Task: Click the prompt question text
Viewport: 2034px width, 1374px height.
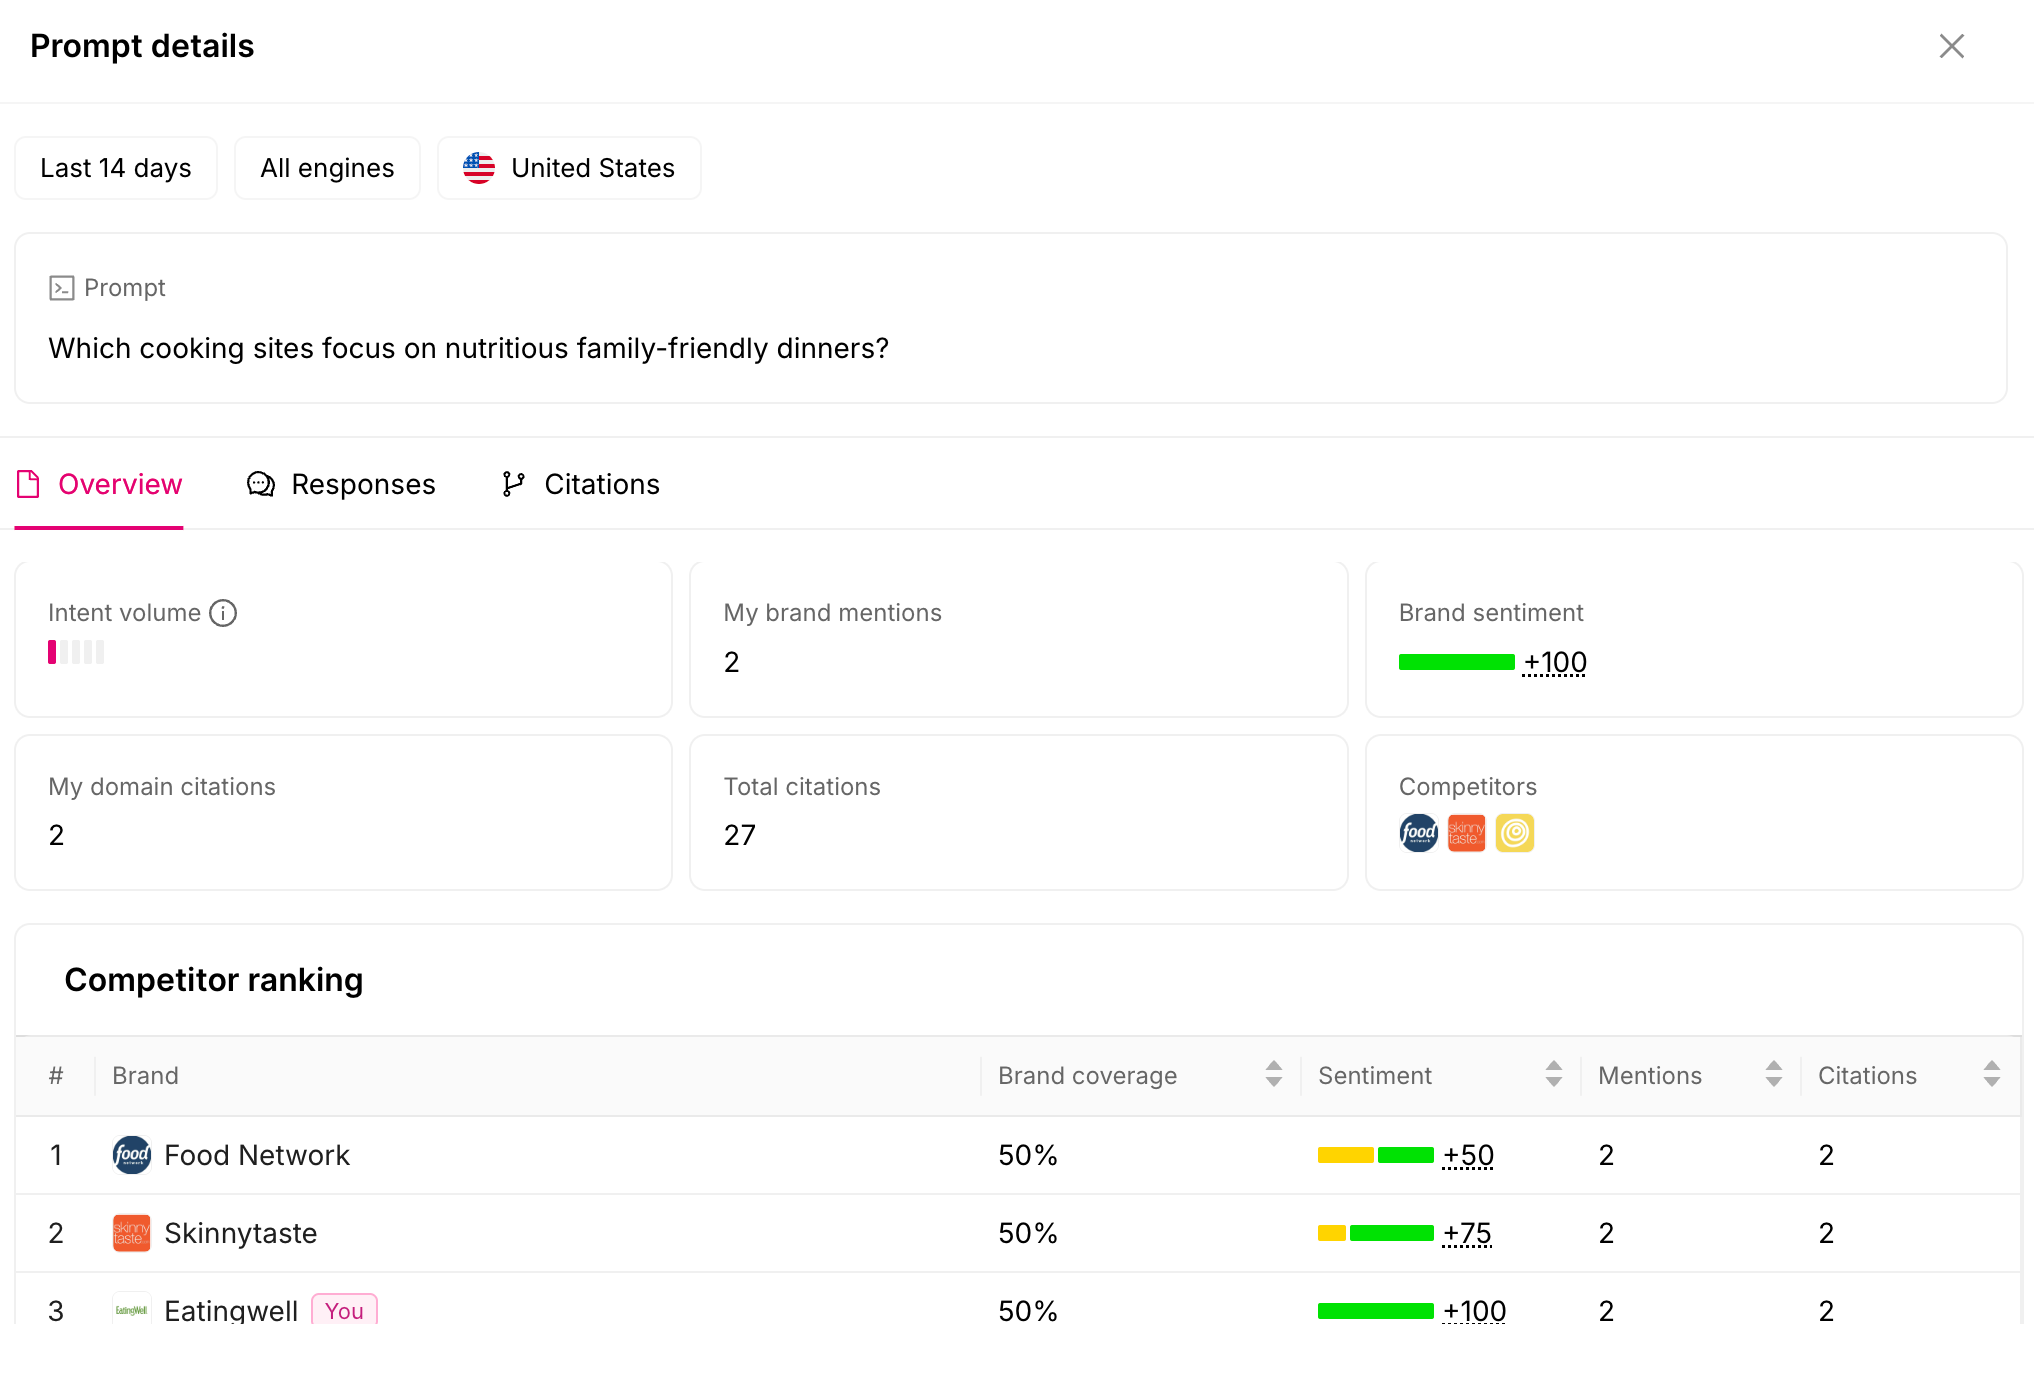Action: [469, 348]
